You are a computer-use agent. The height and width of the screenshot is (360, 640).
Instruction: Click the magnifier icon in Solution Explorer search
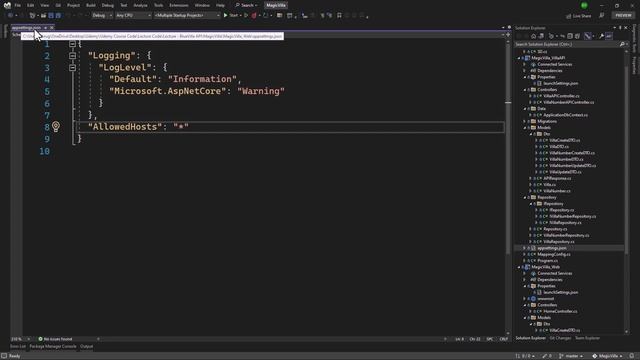tap(622, 44)
